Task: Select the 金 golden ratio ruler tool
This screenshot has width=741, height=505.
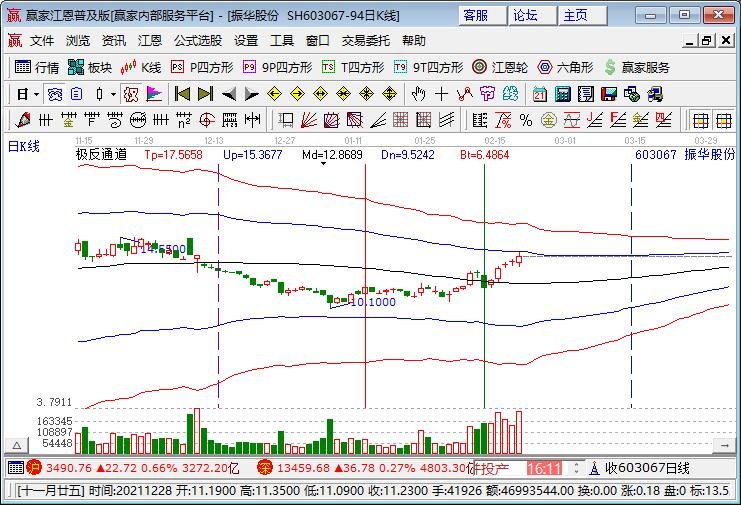Action: coord(69,120)
